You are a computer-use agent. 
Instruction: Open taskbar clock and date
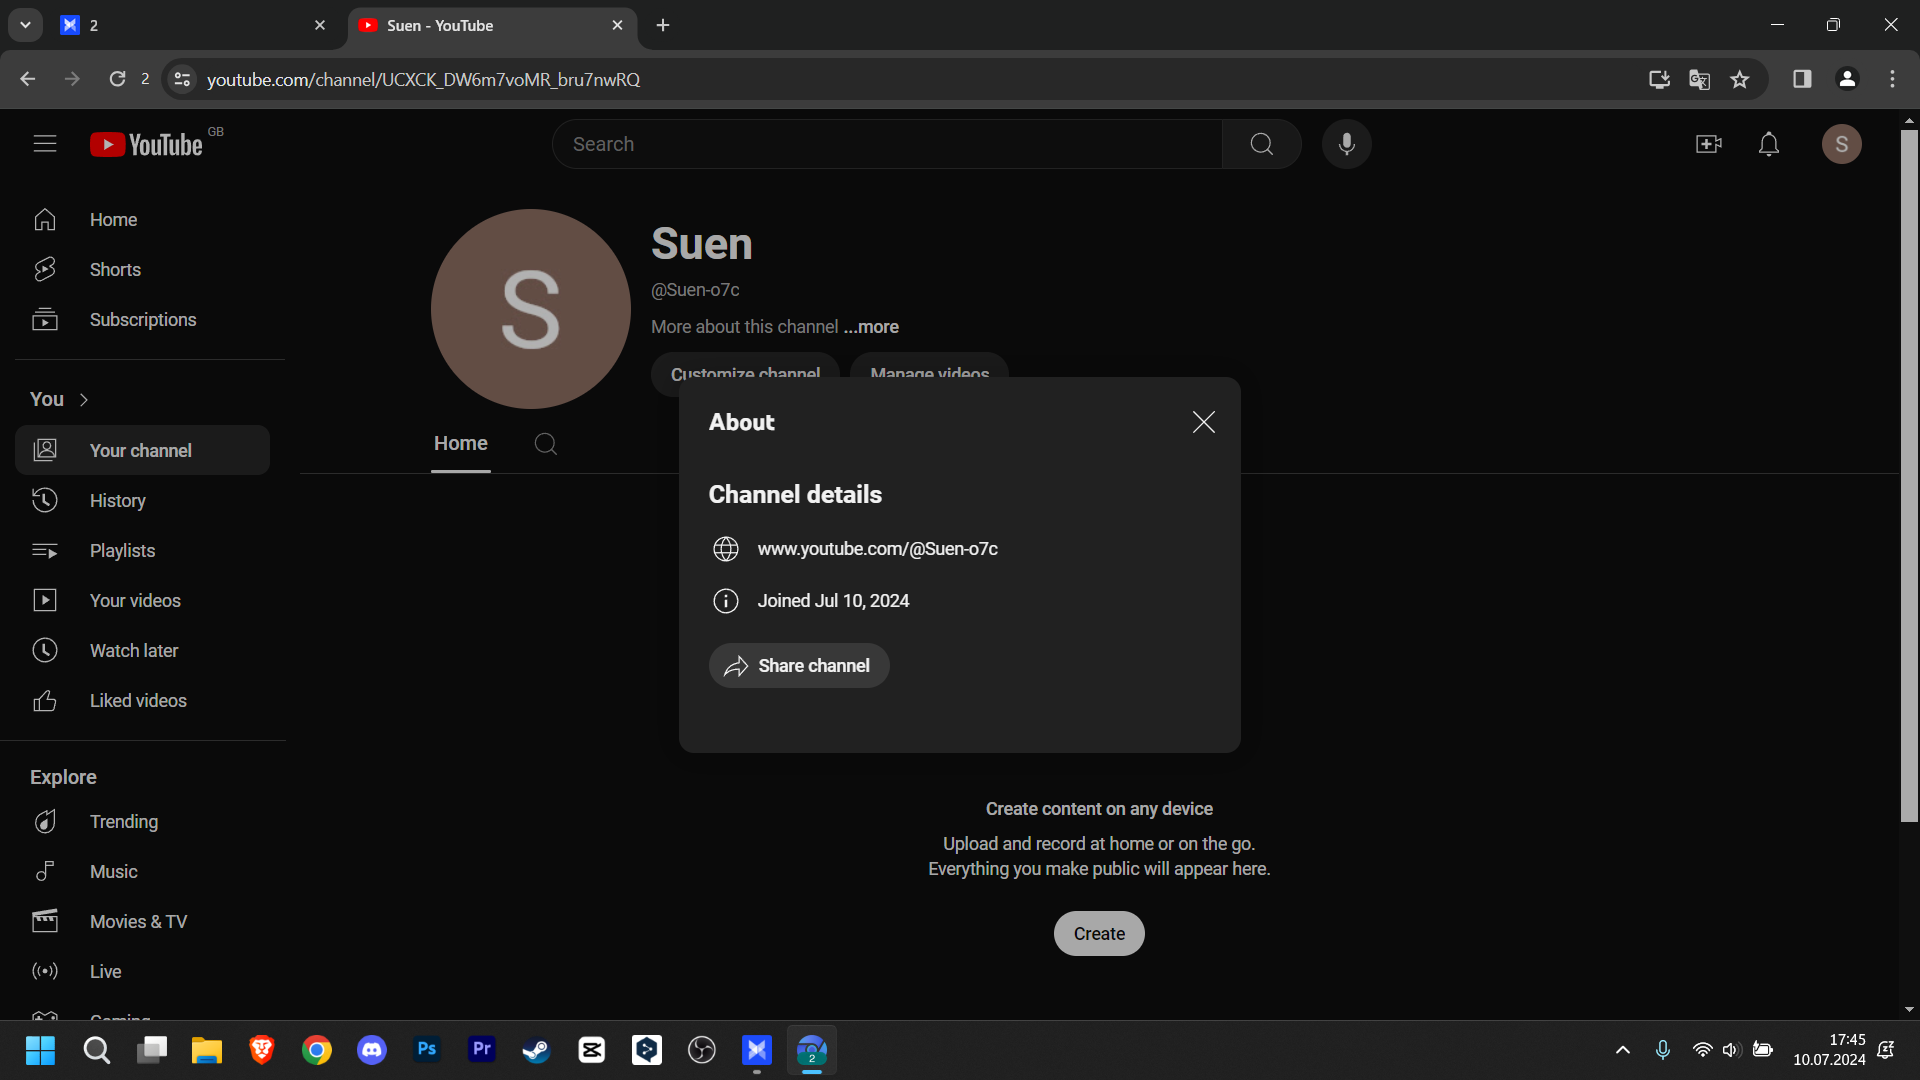[1829, 1050]
